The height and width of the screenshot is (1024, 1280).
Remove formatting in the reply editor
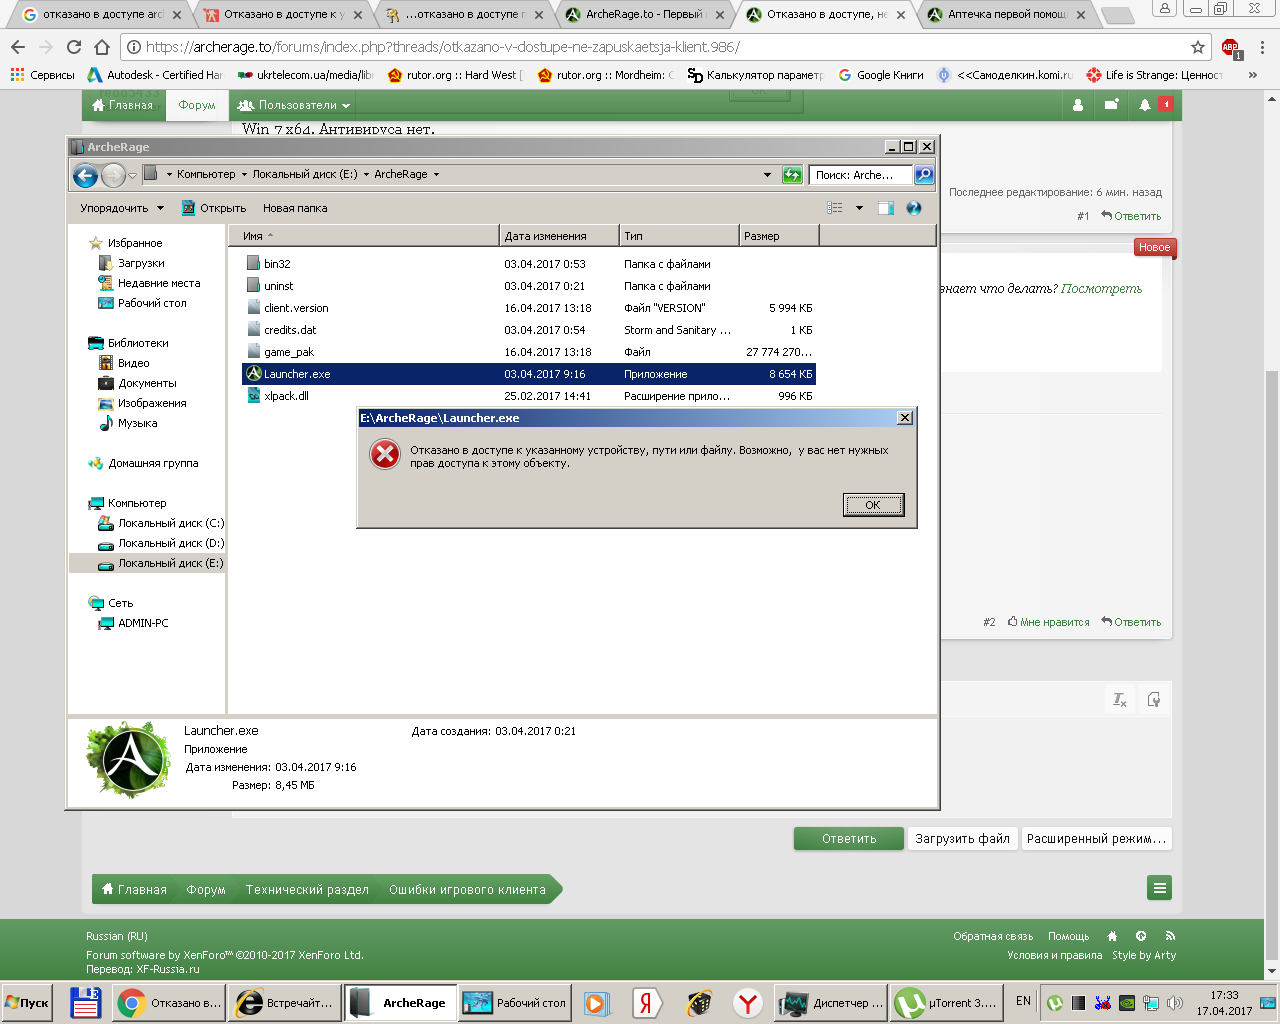pos(1120,700)
